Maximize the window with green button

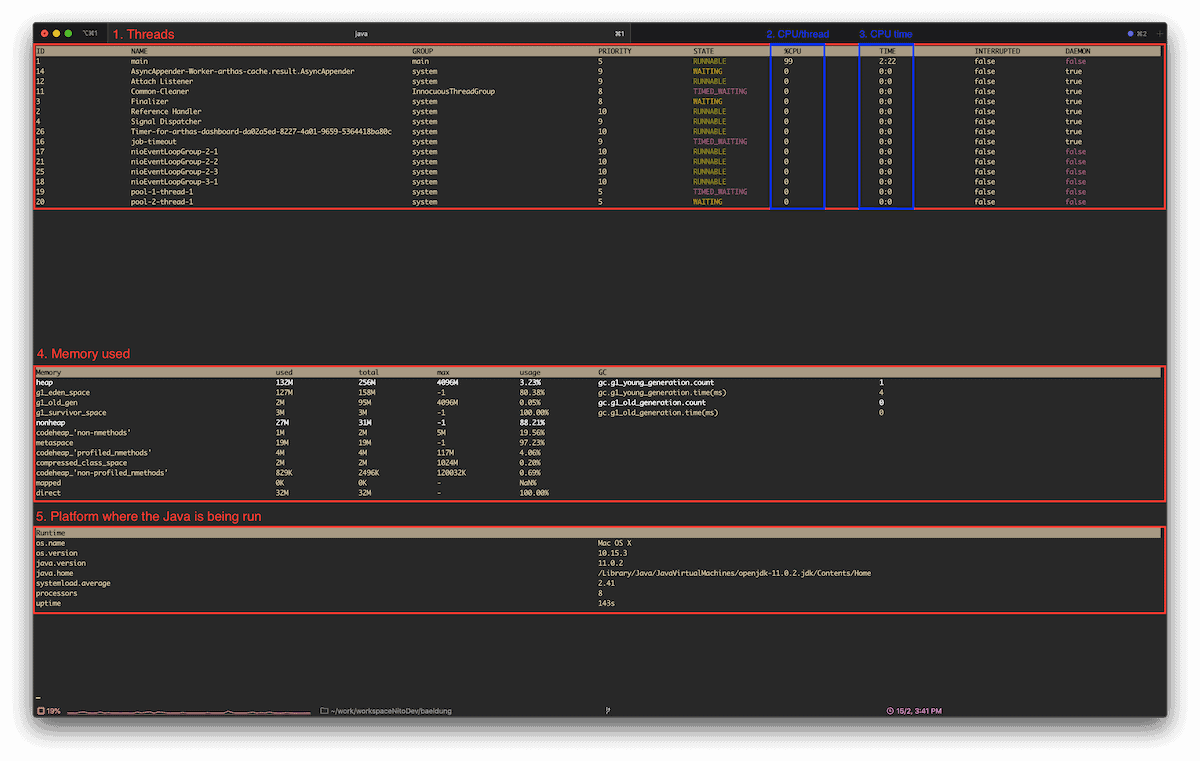tap(68, 33)
